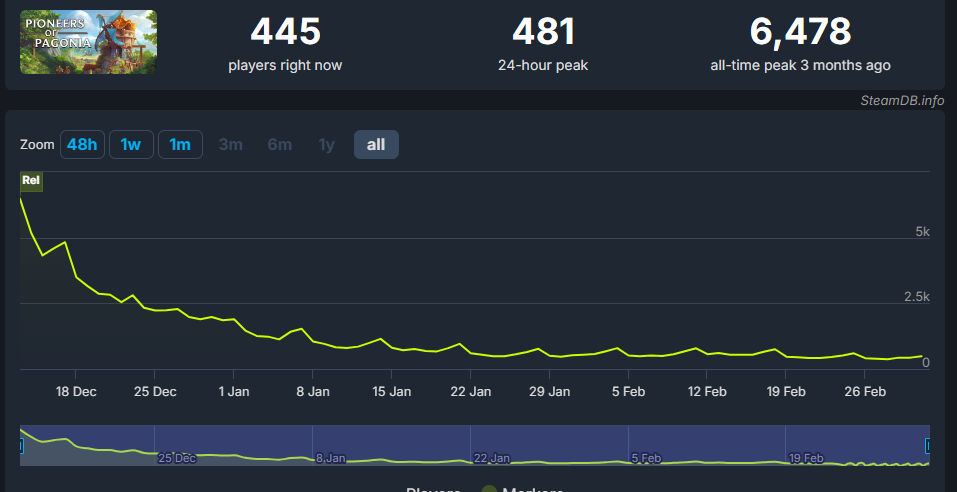The image size is (957, 492).
Task: Switch chart zoom to 1m
Action: 180,145
